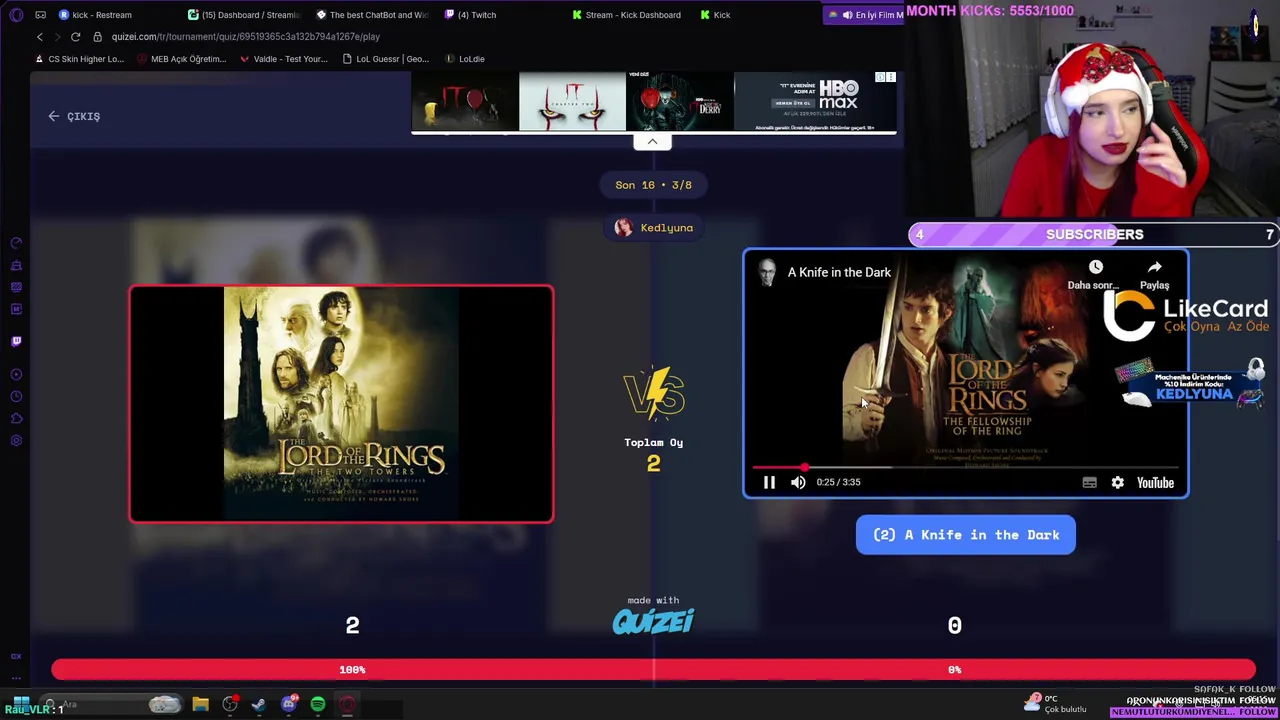Switch to The best ChatBot tab
Screen dimensions: 1280x720
point(372,15)
